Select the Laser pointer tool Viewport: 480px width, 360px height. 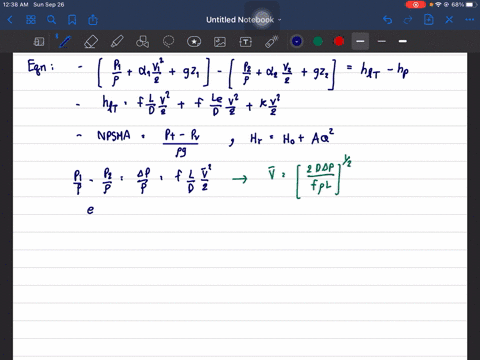(x=272, y=42)
